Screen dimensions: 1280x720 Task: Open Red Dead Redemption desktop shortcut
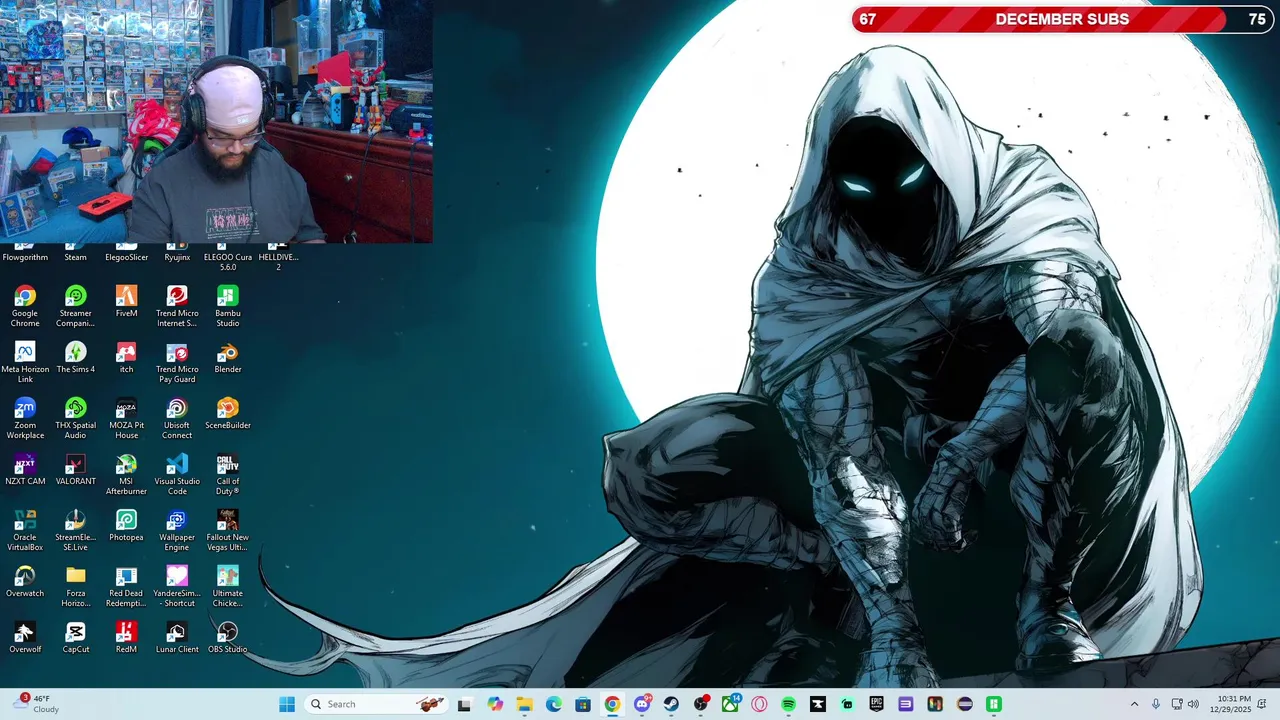click(126, 586)
